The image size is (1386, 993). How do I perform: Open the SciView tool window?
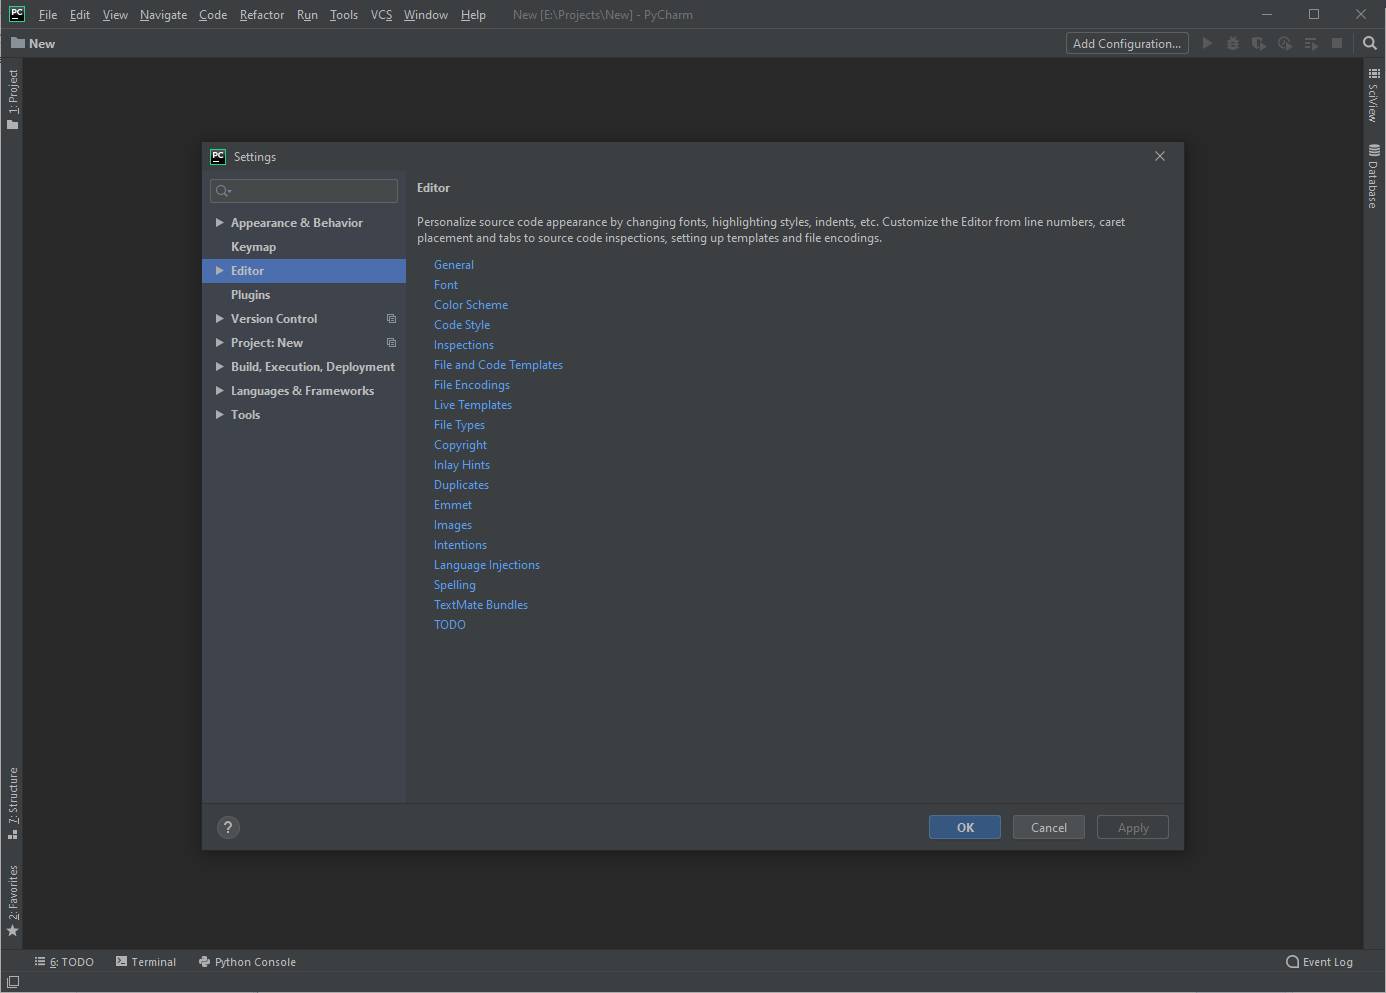pos(1374,95)
